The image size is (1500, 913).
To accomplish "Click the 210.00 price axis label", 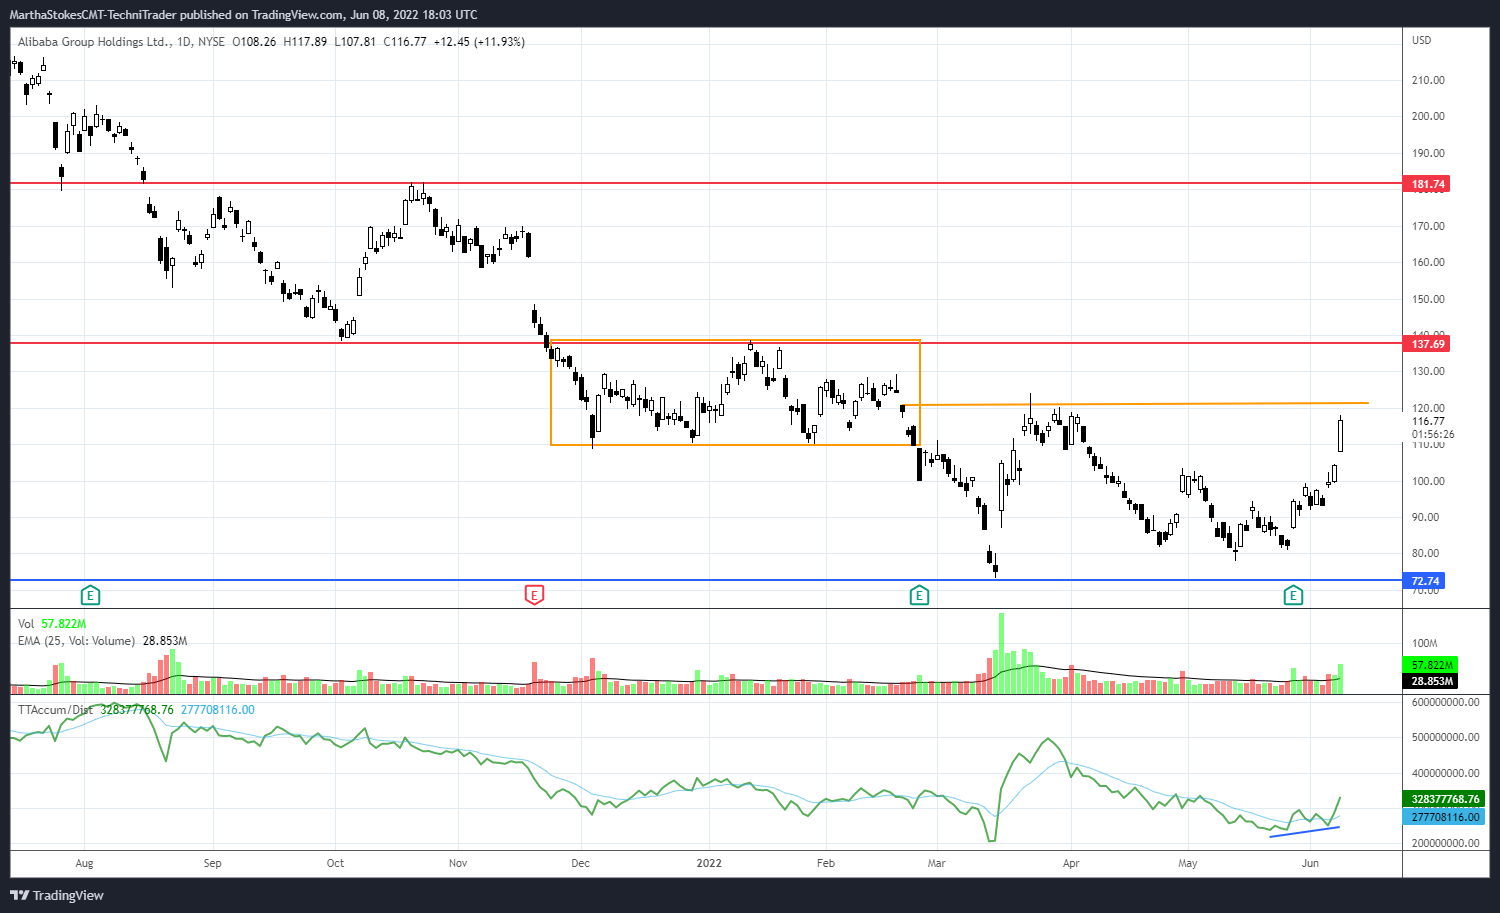I will (x=1428, y=80).
